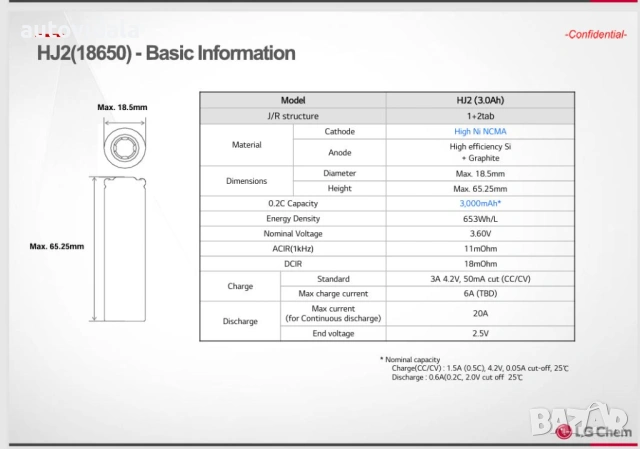Viewport: 640px width, 449px height.
Task: Click the "Max. 65.25mm" label beside the battery drawing
Action: tap(57, 247)
